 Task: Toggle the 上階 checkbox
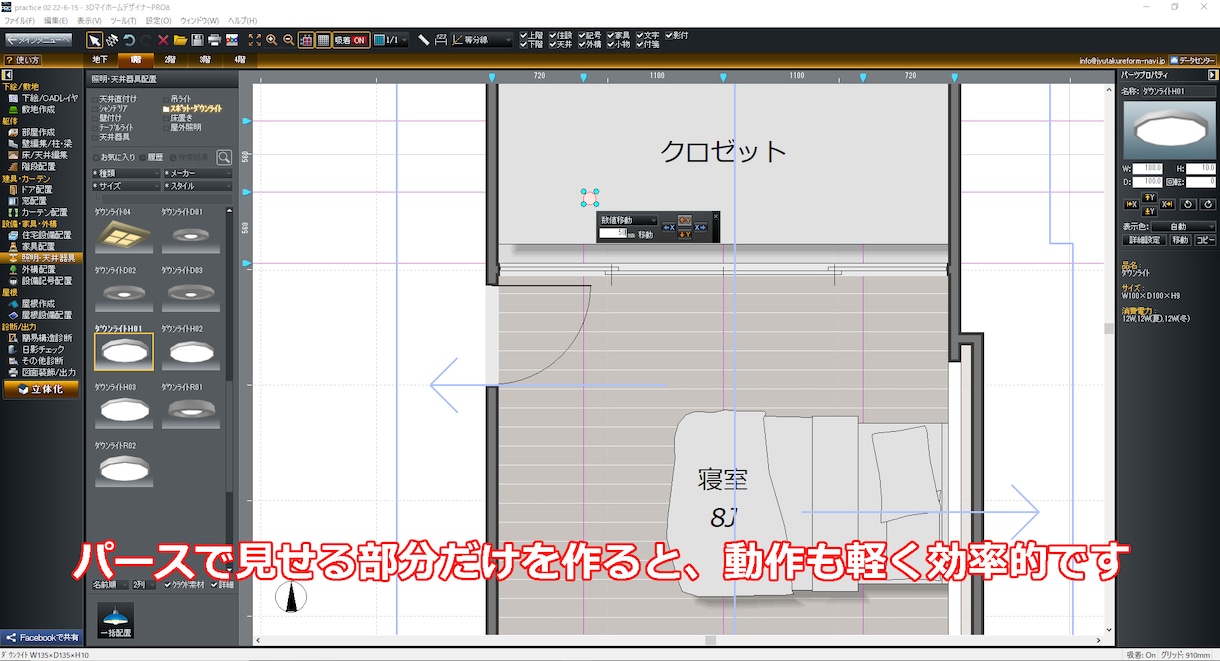pyautogui.click(x=524, y=36)
